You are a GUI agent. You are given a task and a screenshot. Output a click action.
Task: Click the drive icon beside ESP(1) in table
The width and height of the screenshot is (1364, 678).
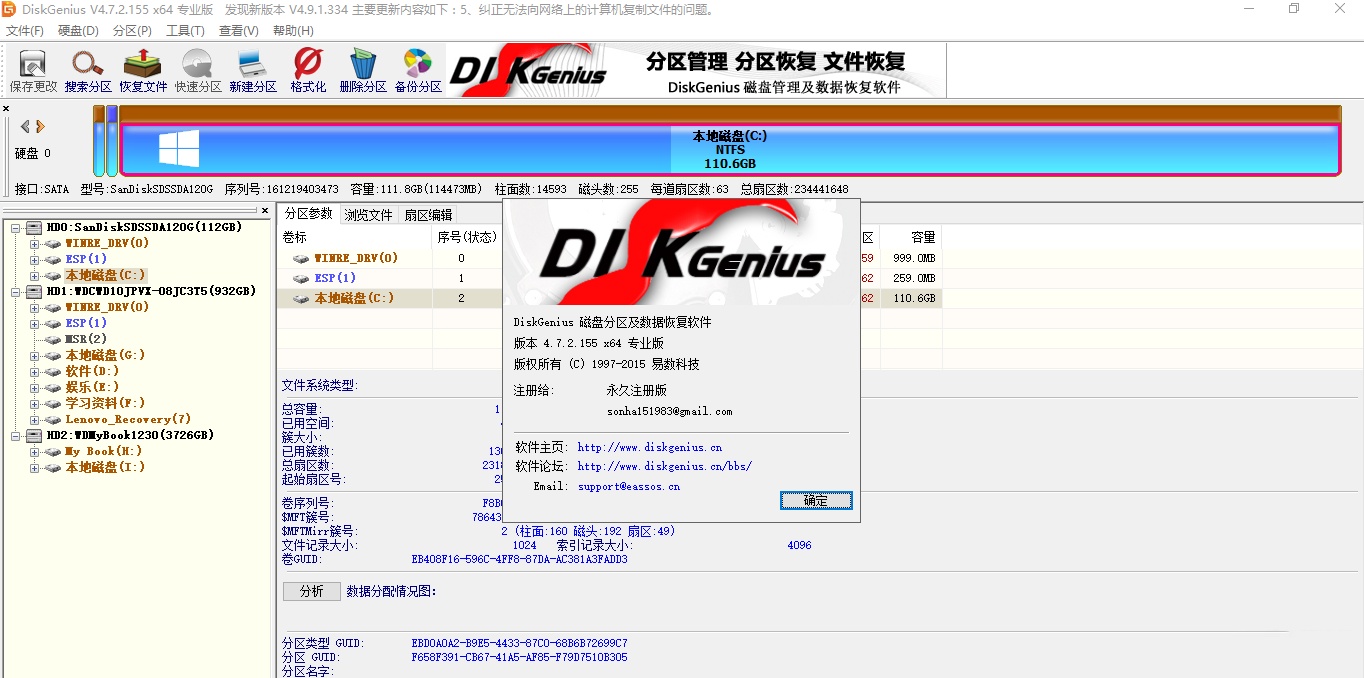[301, 278]
